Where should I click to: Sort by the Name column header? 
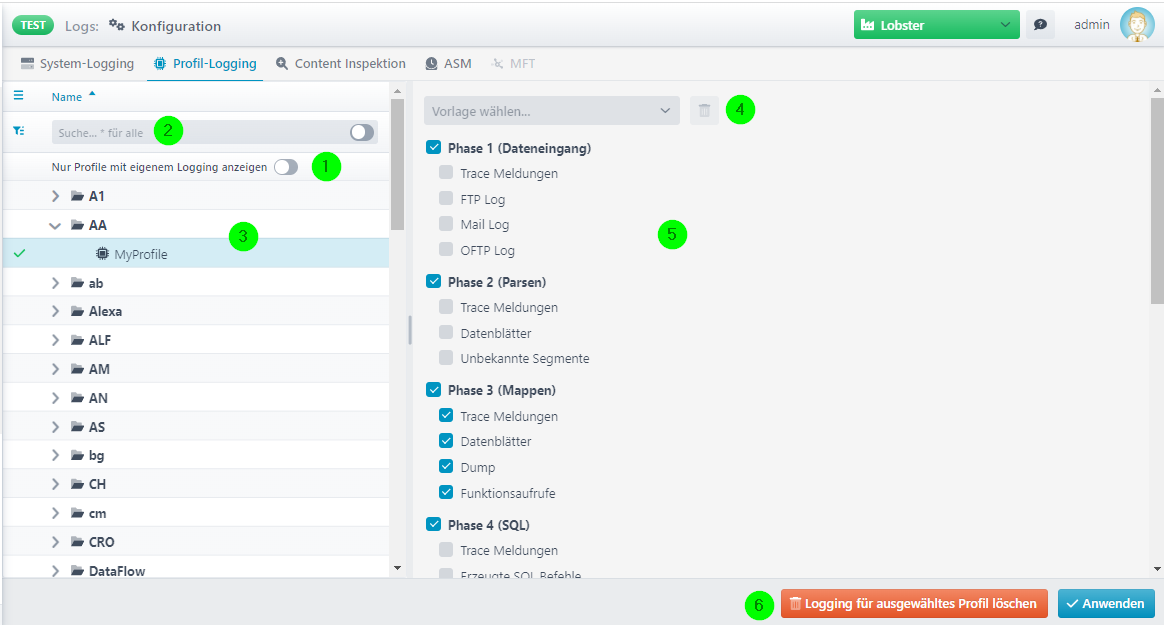coord(67,97)
